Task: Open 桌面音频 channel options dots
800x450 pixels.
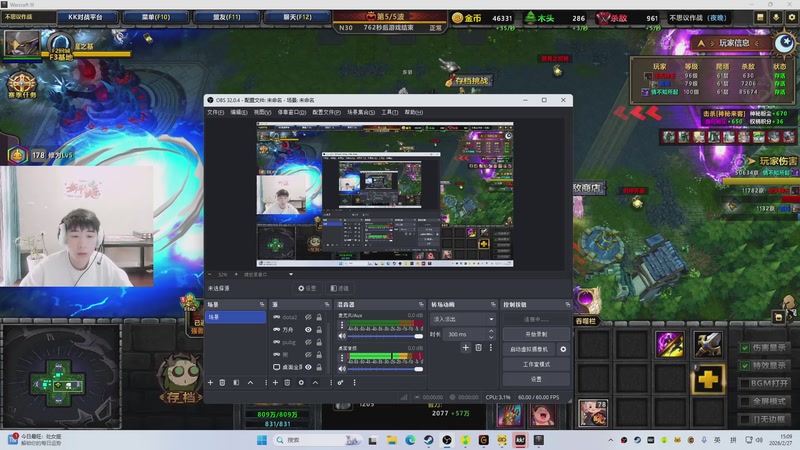Action: pyautogui.click(x=342, y=358)
